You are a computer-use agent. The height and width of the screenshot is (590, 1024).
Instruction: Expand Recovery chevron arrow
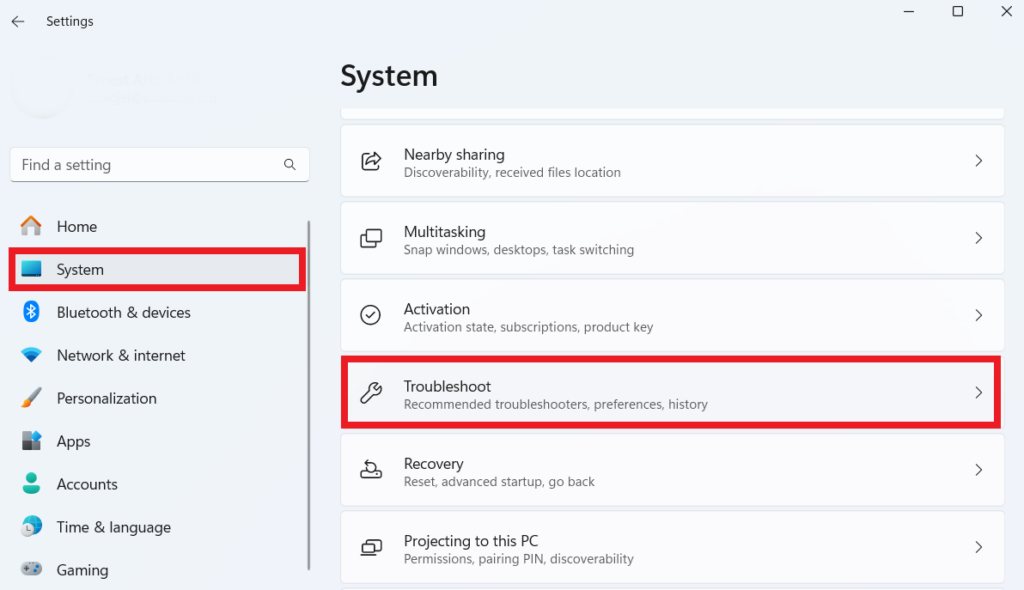click(978, 469)
